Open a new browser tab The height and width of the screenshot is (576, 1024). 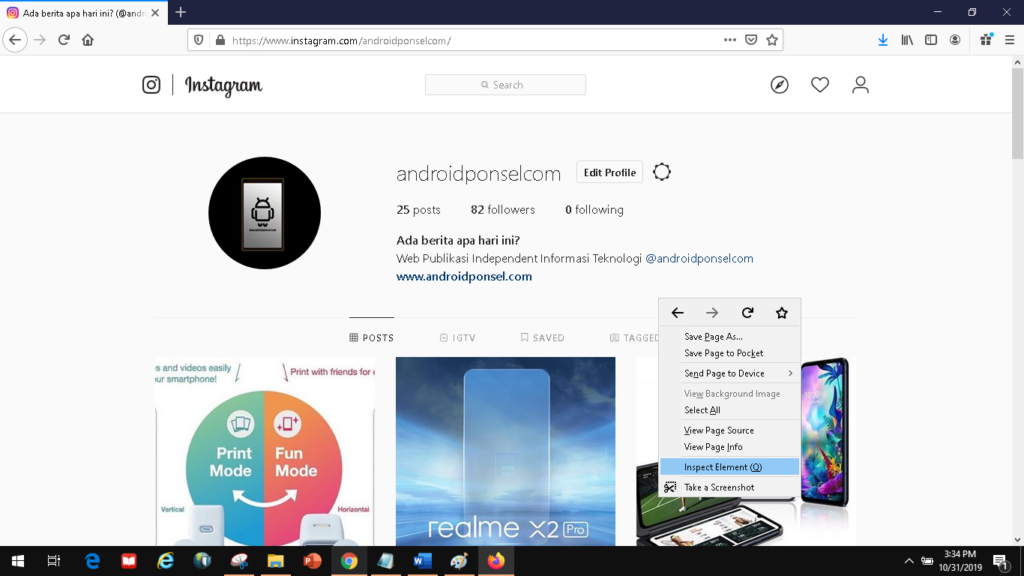coord(180,12)
